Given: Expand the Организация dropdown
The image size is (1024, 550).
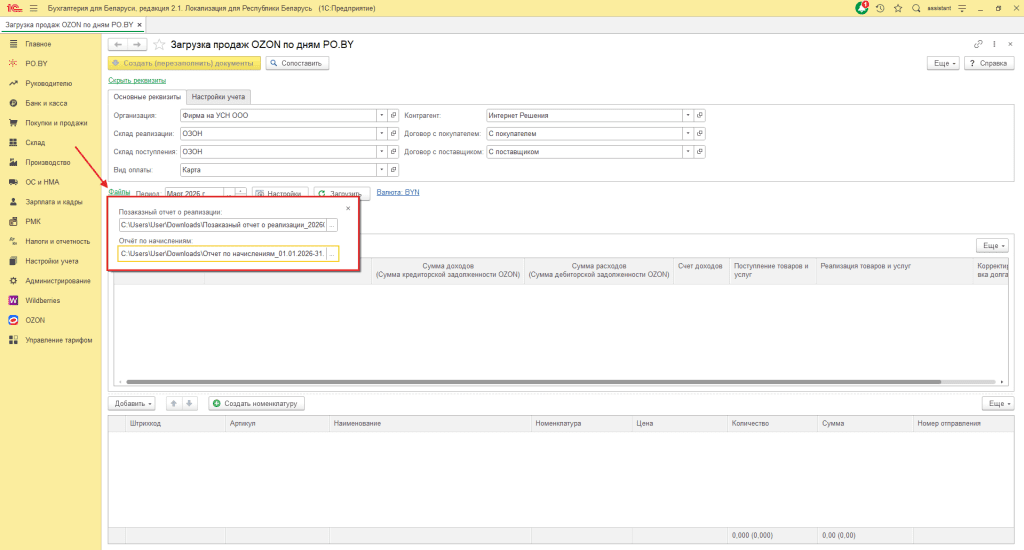Looking at the screenshot, I should [381, 116].
